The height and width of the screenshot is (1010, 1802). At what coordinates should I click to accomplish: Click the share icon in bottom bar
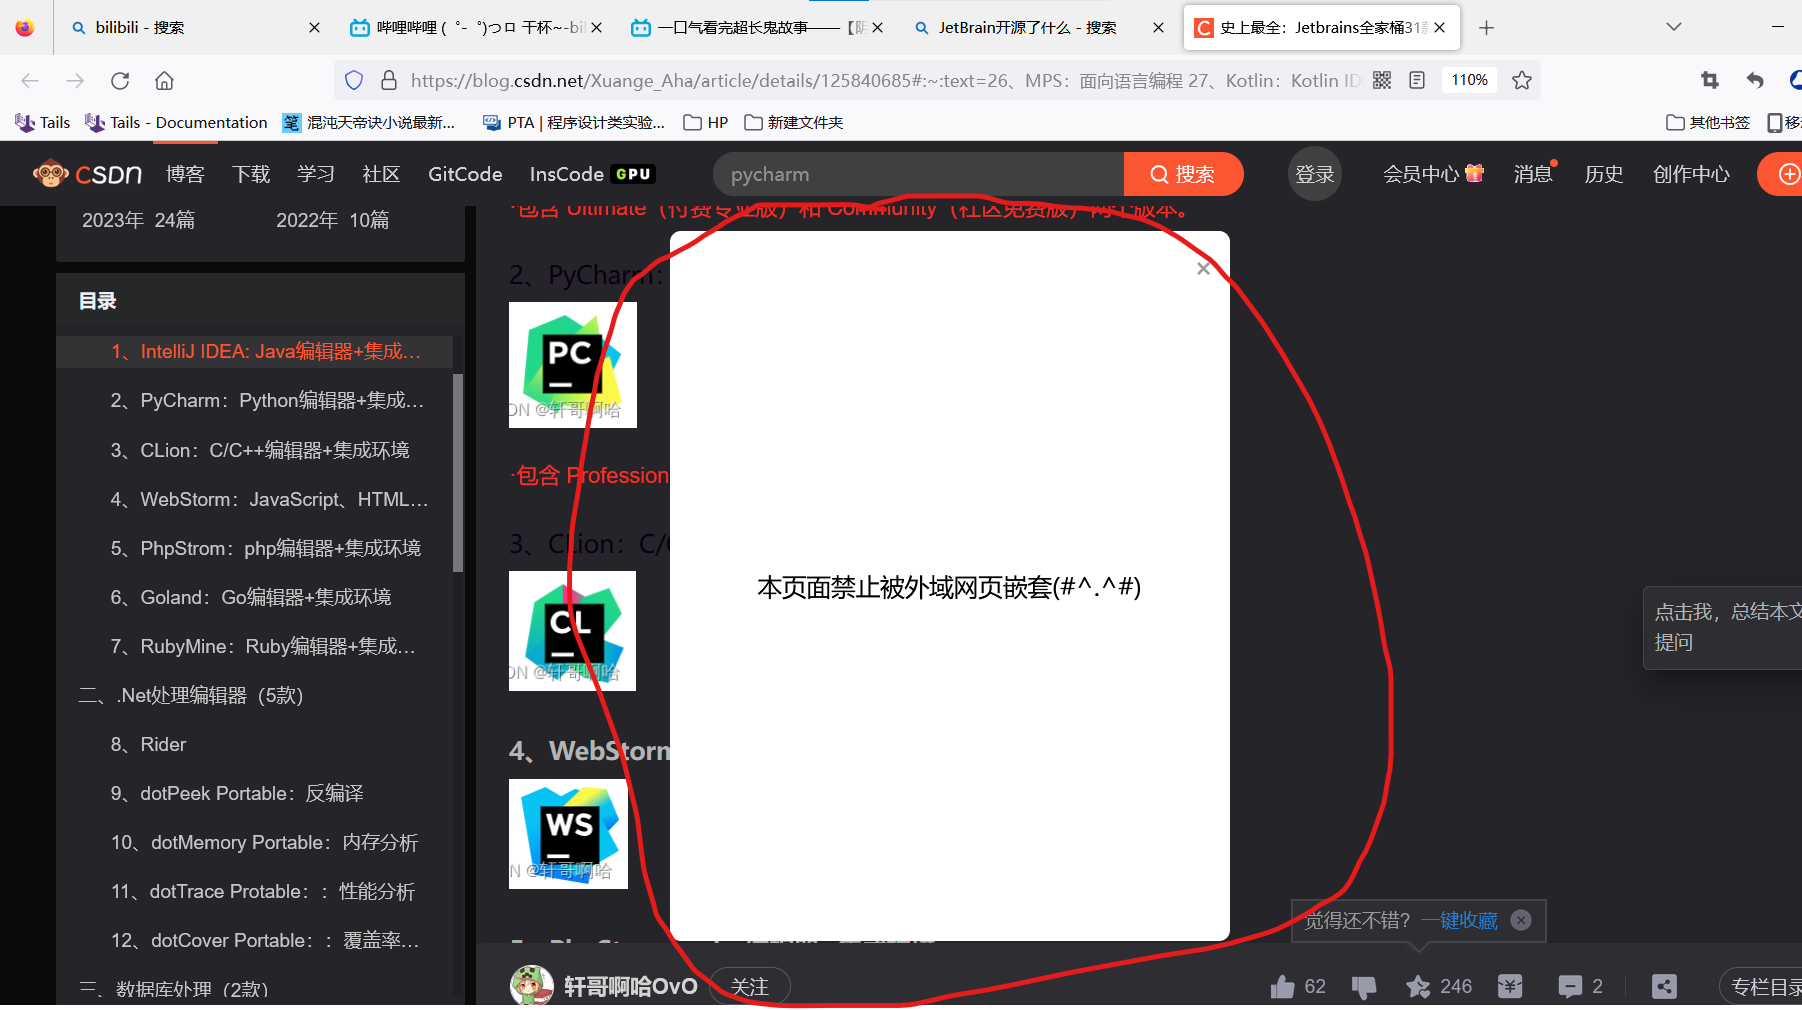pos(1664,987)
